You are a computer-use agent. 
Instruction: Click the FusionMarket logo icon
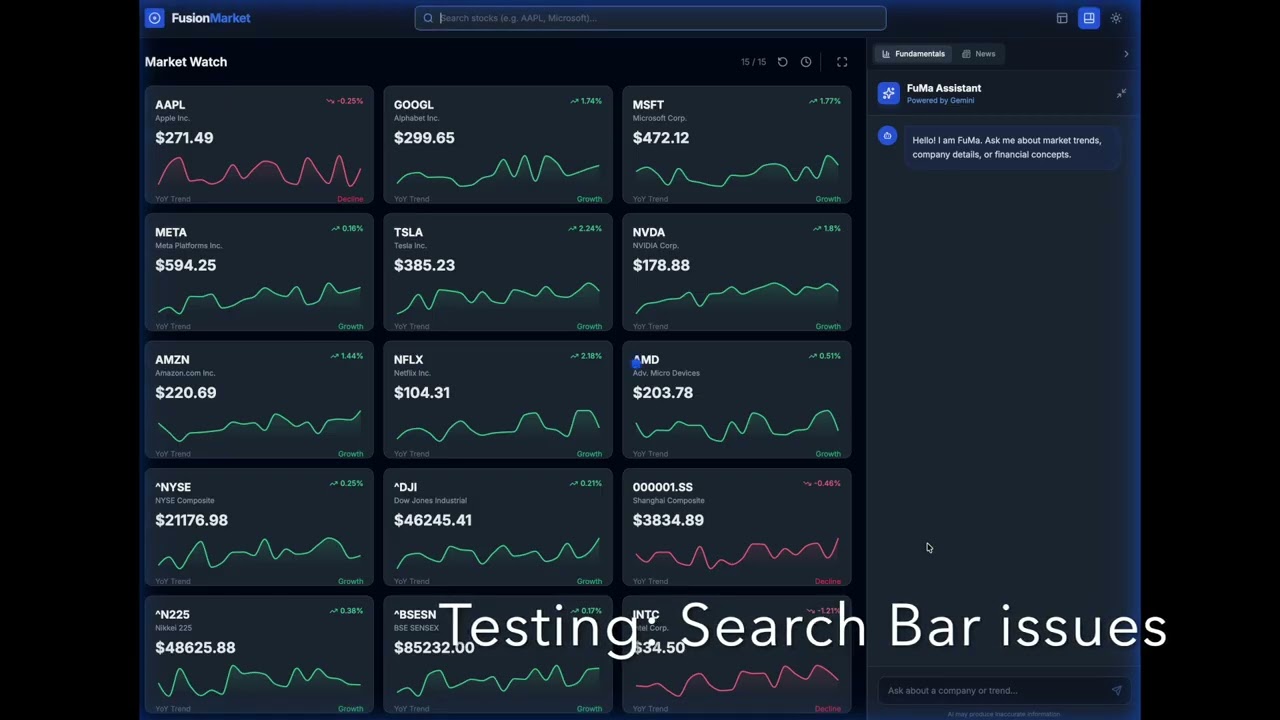tap(154, 18)
